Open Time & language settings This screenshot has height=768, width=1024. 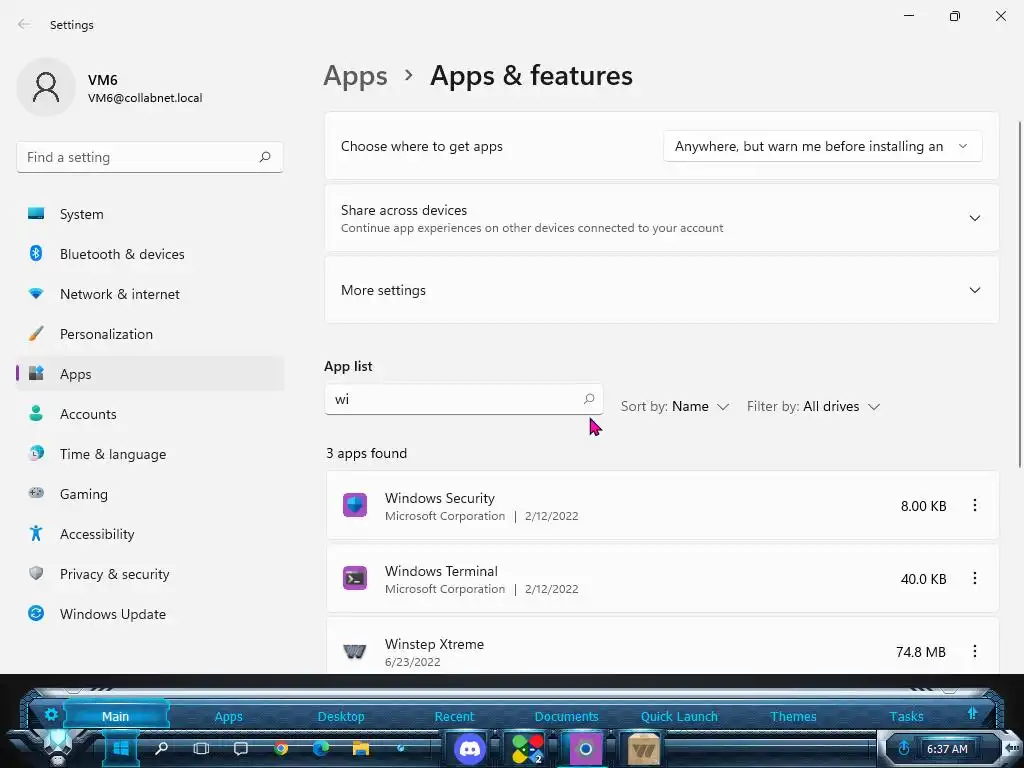tap(150, 454)
